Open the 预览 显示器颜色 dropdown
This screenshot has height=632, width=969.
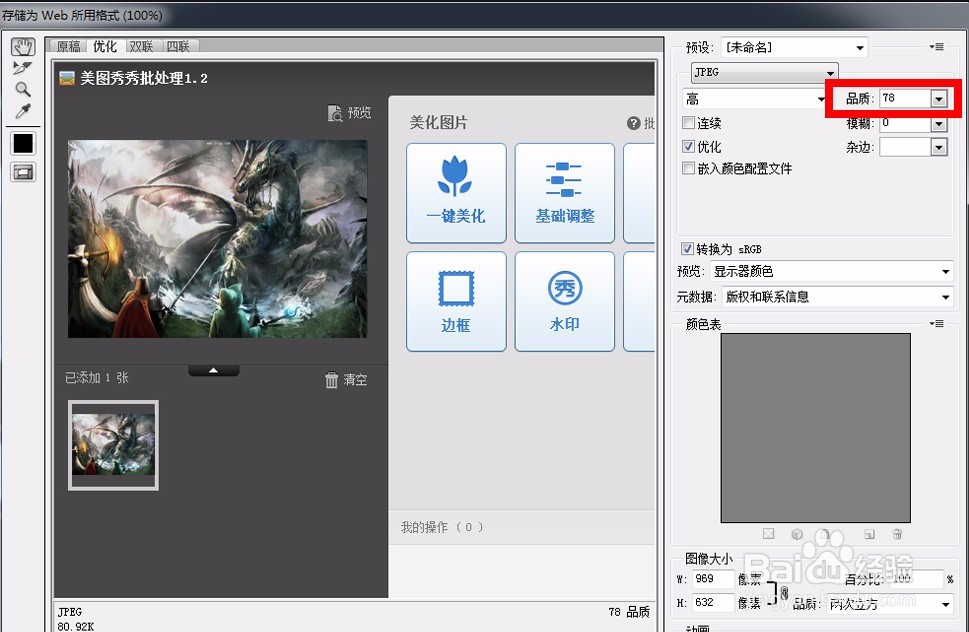coord(831,271)
